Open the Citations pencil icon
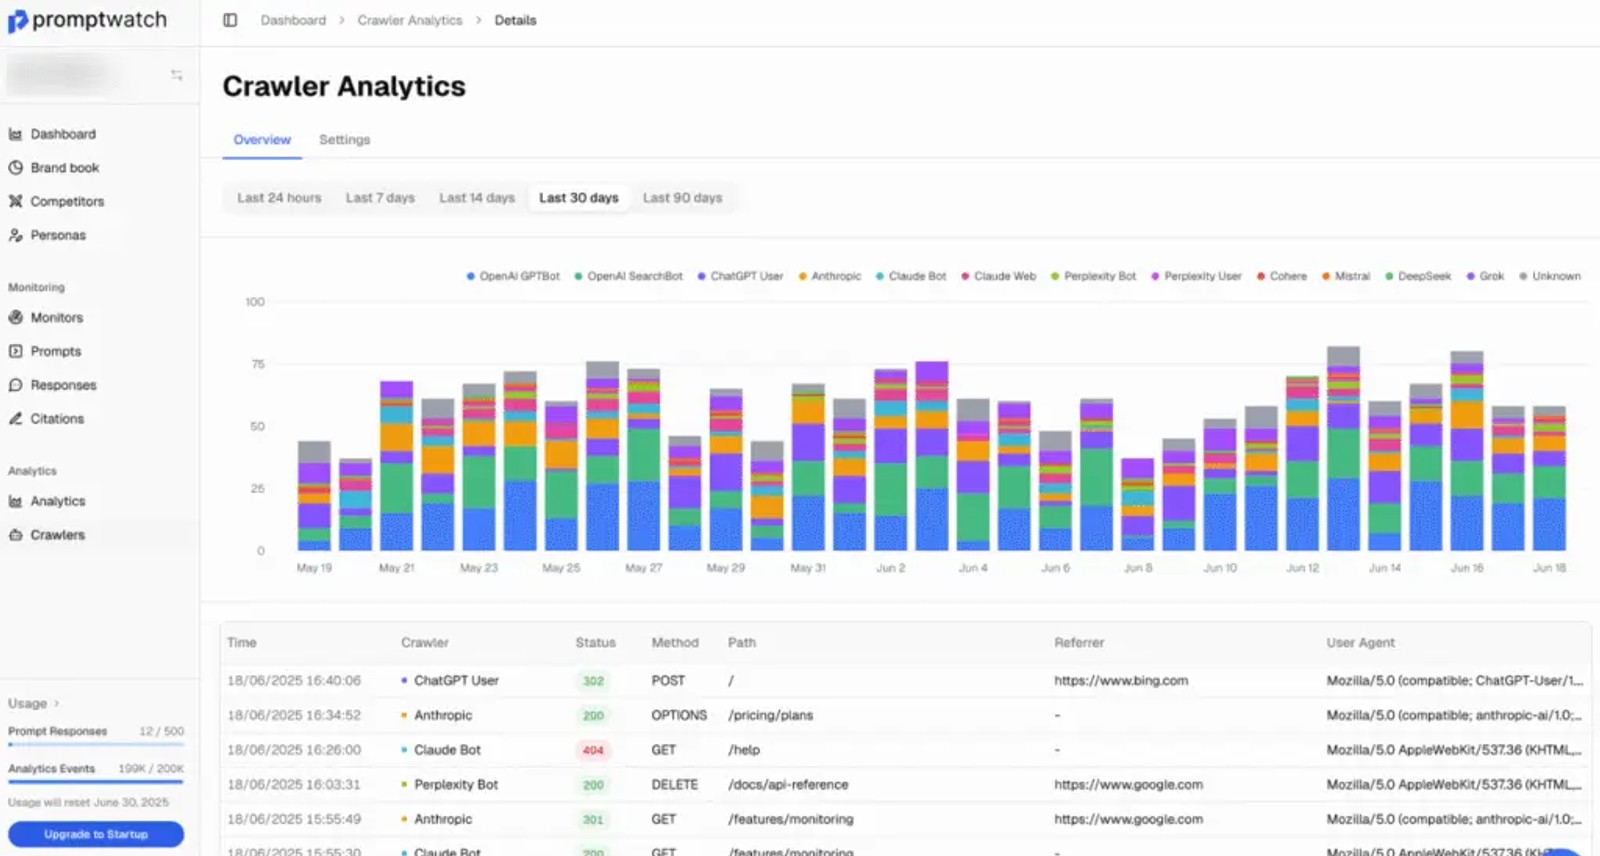Image resolution: width=1600 pixels, height=856 pixels. pos(15,418)
